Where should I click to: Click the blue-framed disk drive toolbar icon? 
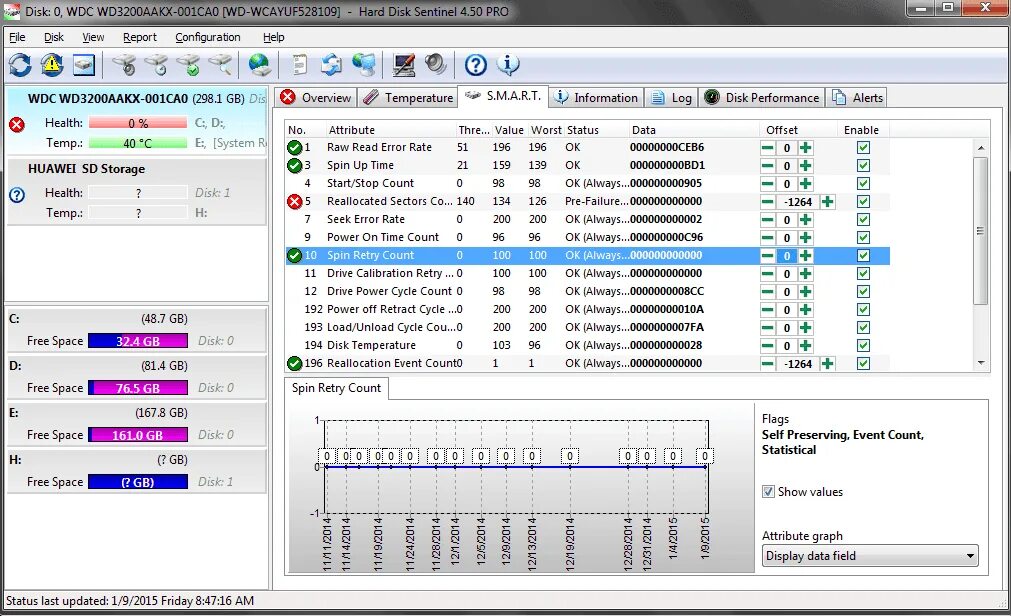[x=84, y=65]
